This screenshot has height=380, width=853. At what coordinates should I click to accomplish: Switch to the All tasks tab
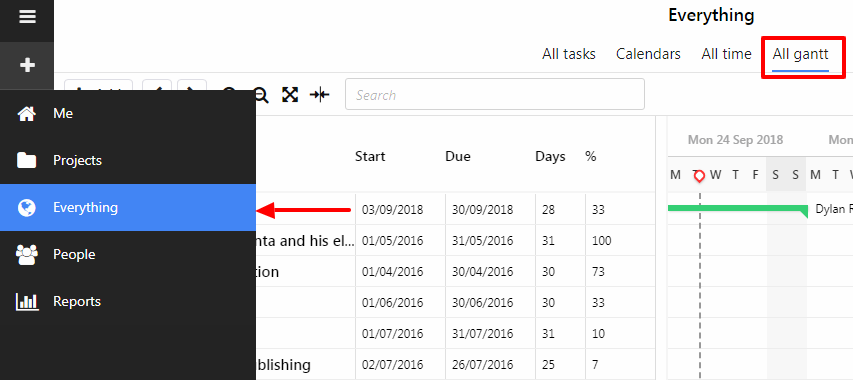click(x=568, y=54)
